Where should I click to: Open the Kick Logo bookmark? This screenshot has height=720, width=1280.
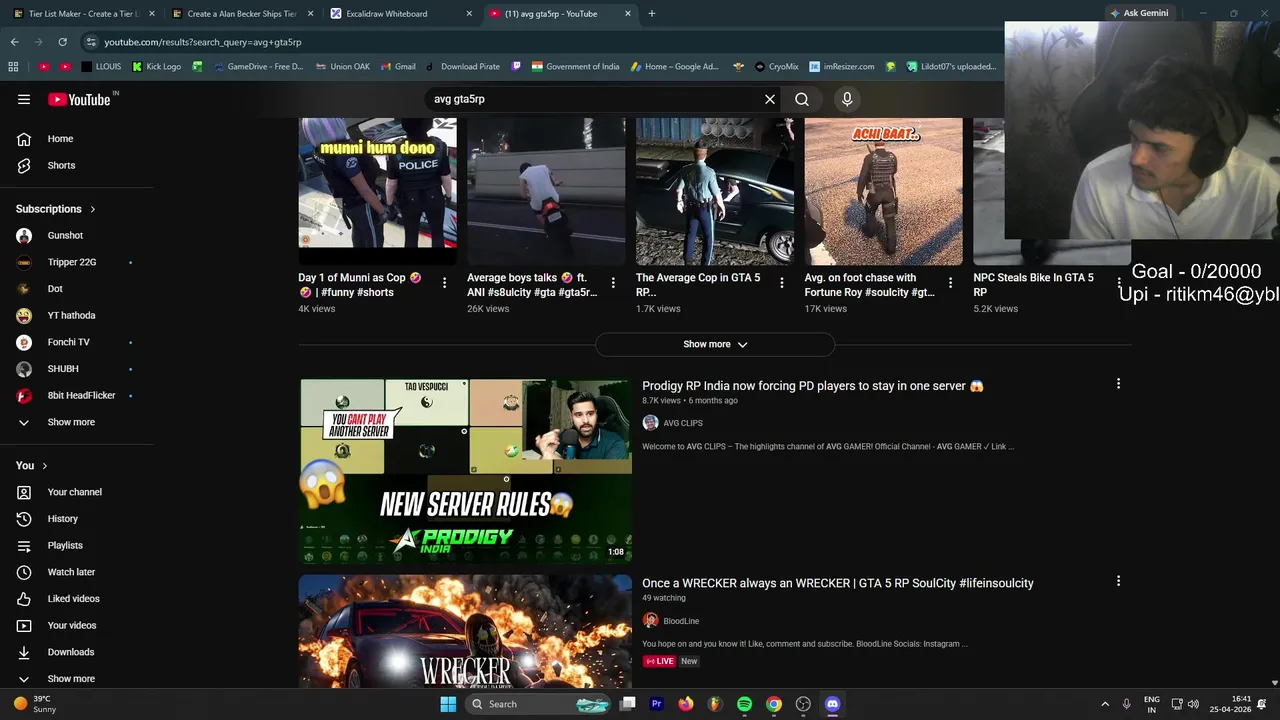coord(157,67)
